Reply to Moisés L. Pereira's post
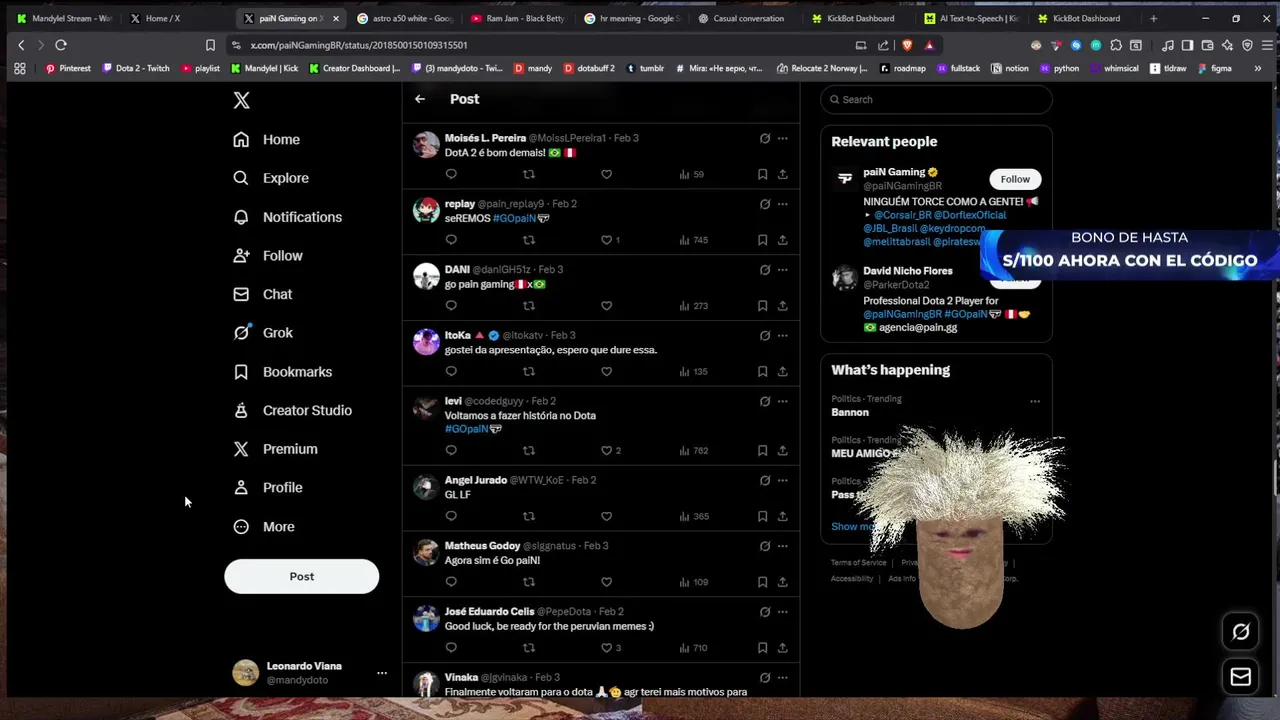 (x=451, y=174)
